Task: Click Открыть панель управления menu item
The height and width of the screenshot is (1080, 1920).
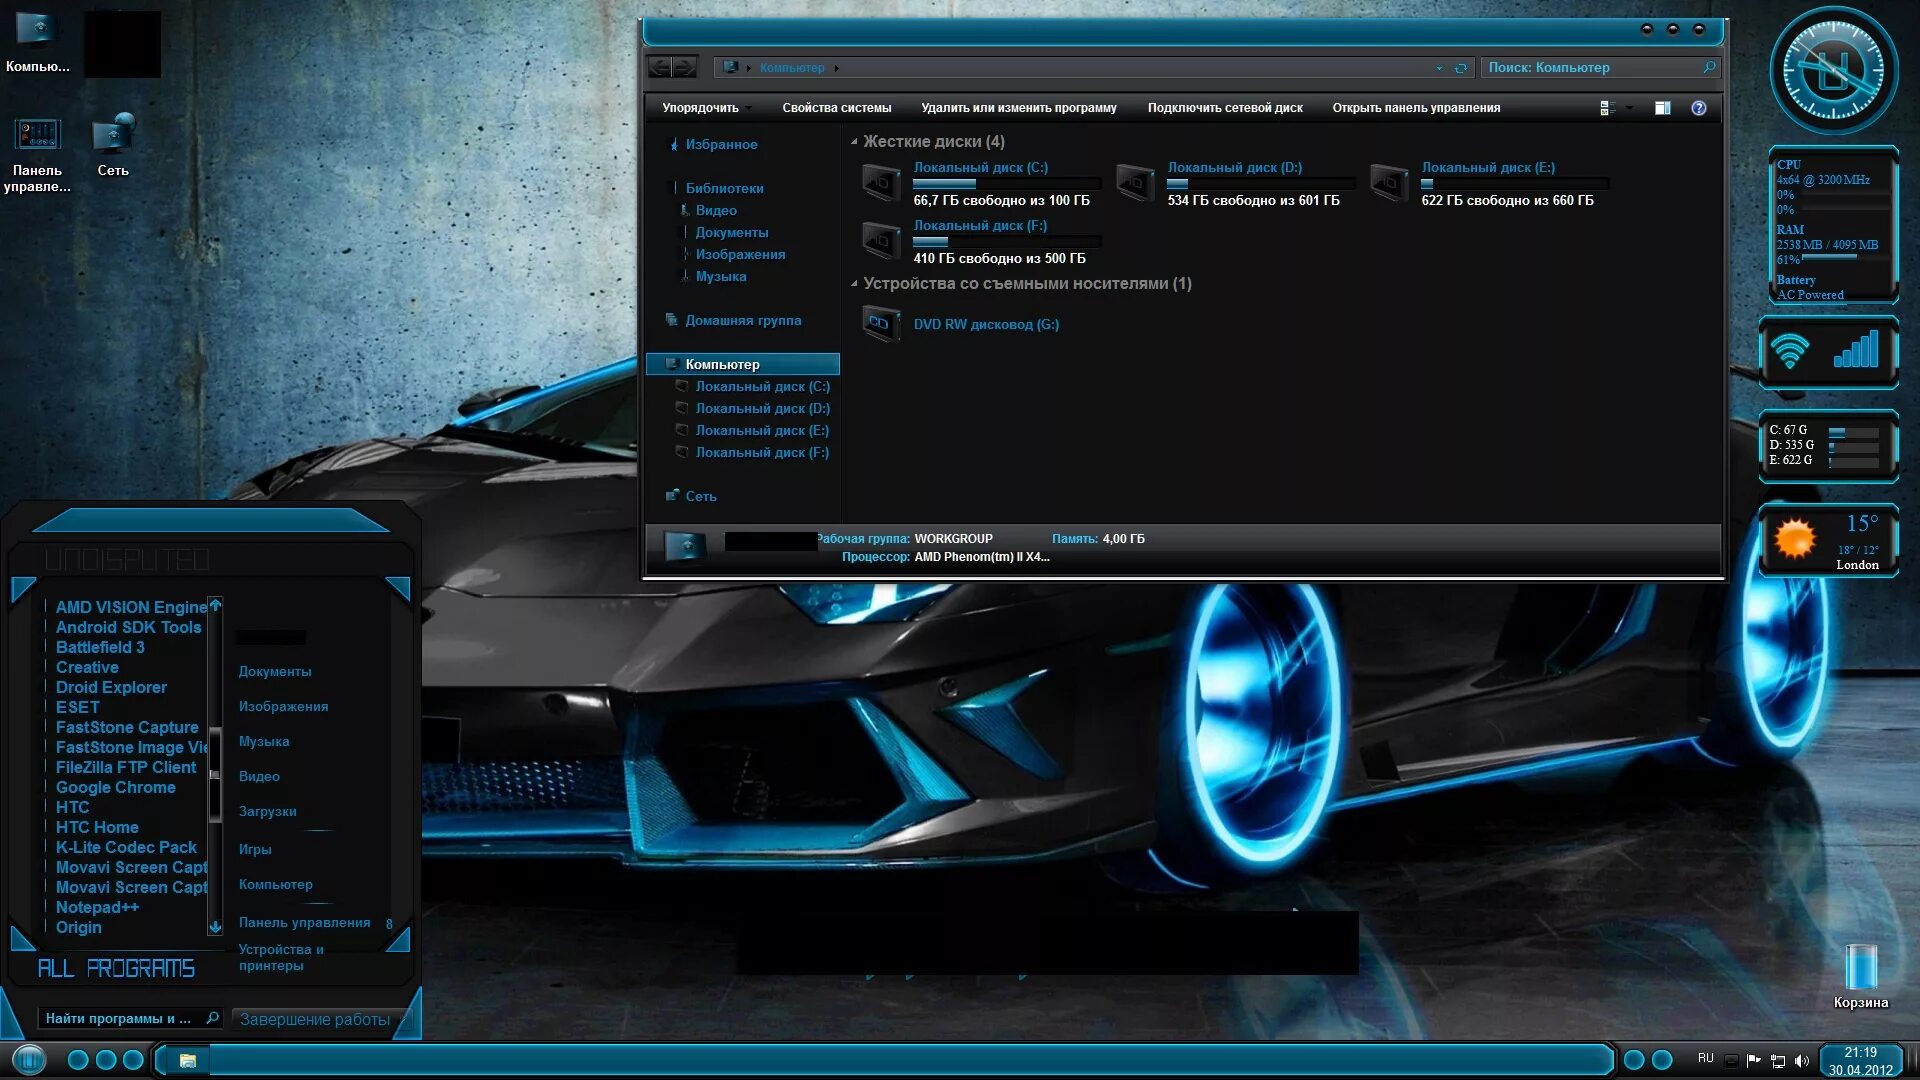Action: tap(1416, 107)
